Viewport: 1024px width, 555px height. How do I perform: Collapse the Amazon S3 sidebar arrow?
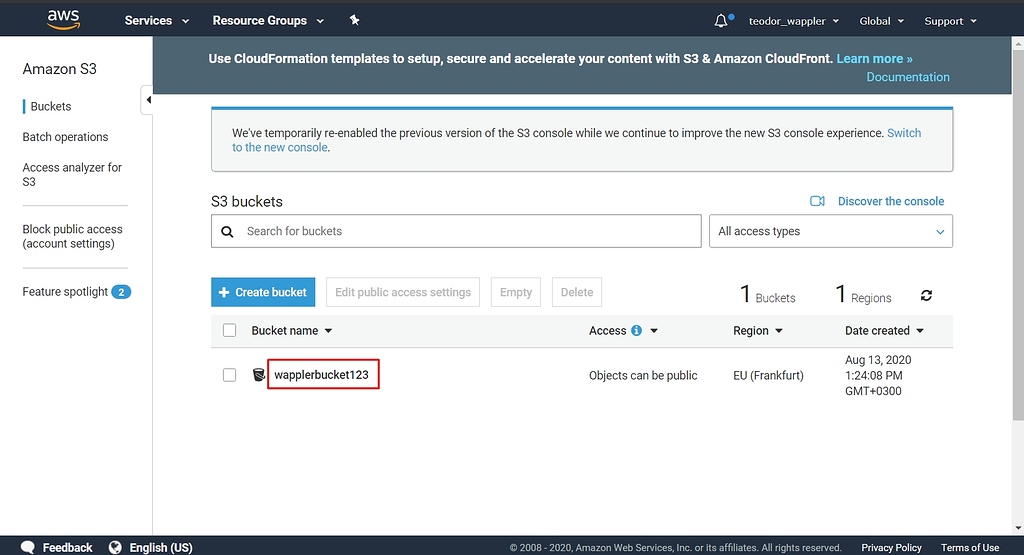[x=148, y=100]
